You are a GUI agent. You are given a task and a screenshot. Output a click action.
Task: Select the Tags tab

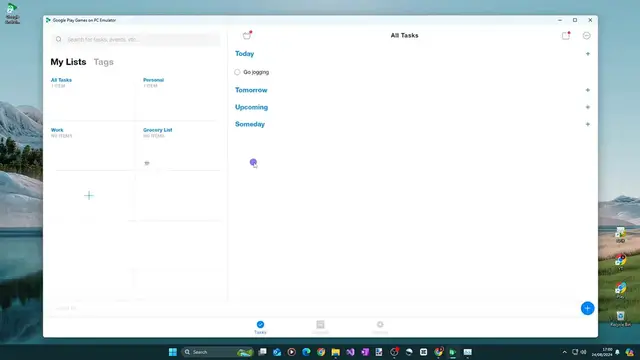pos(104,62)
